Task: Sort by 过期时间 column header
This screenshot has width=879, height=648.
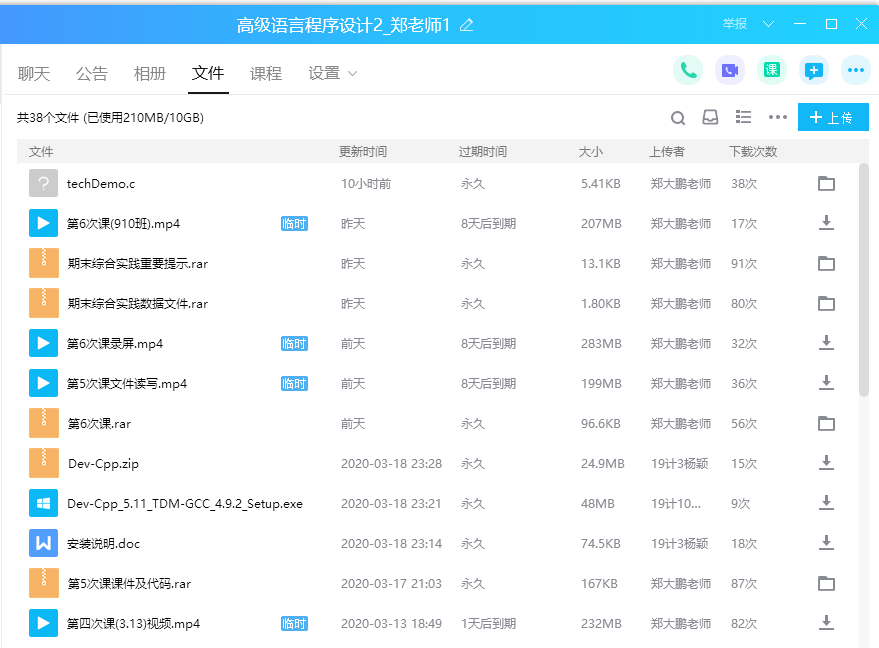Action: click(x=483, y=151)
